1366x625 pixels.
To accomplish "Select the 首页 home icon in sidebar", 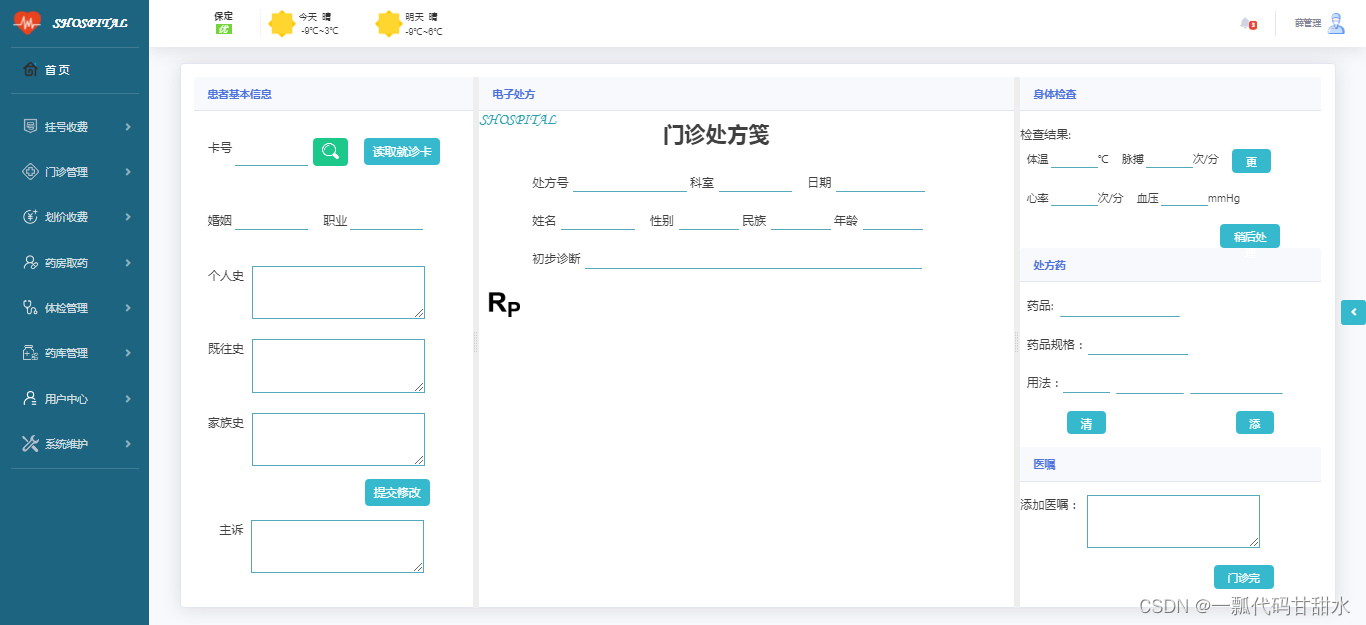I will click(x=30, y=70).
